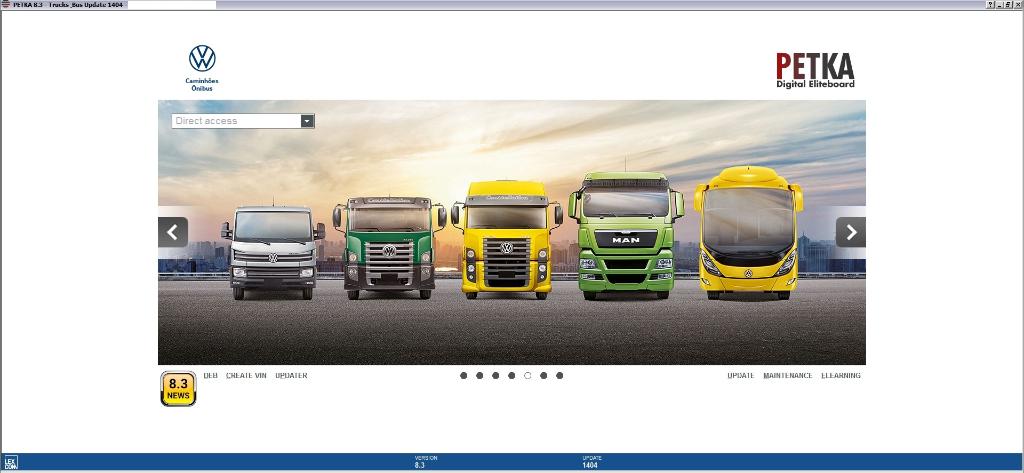Click the yellow VW Constellation truck
Screen dimensions: 1024x473
tap(507, 240)
